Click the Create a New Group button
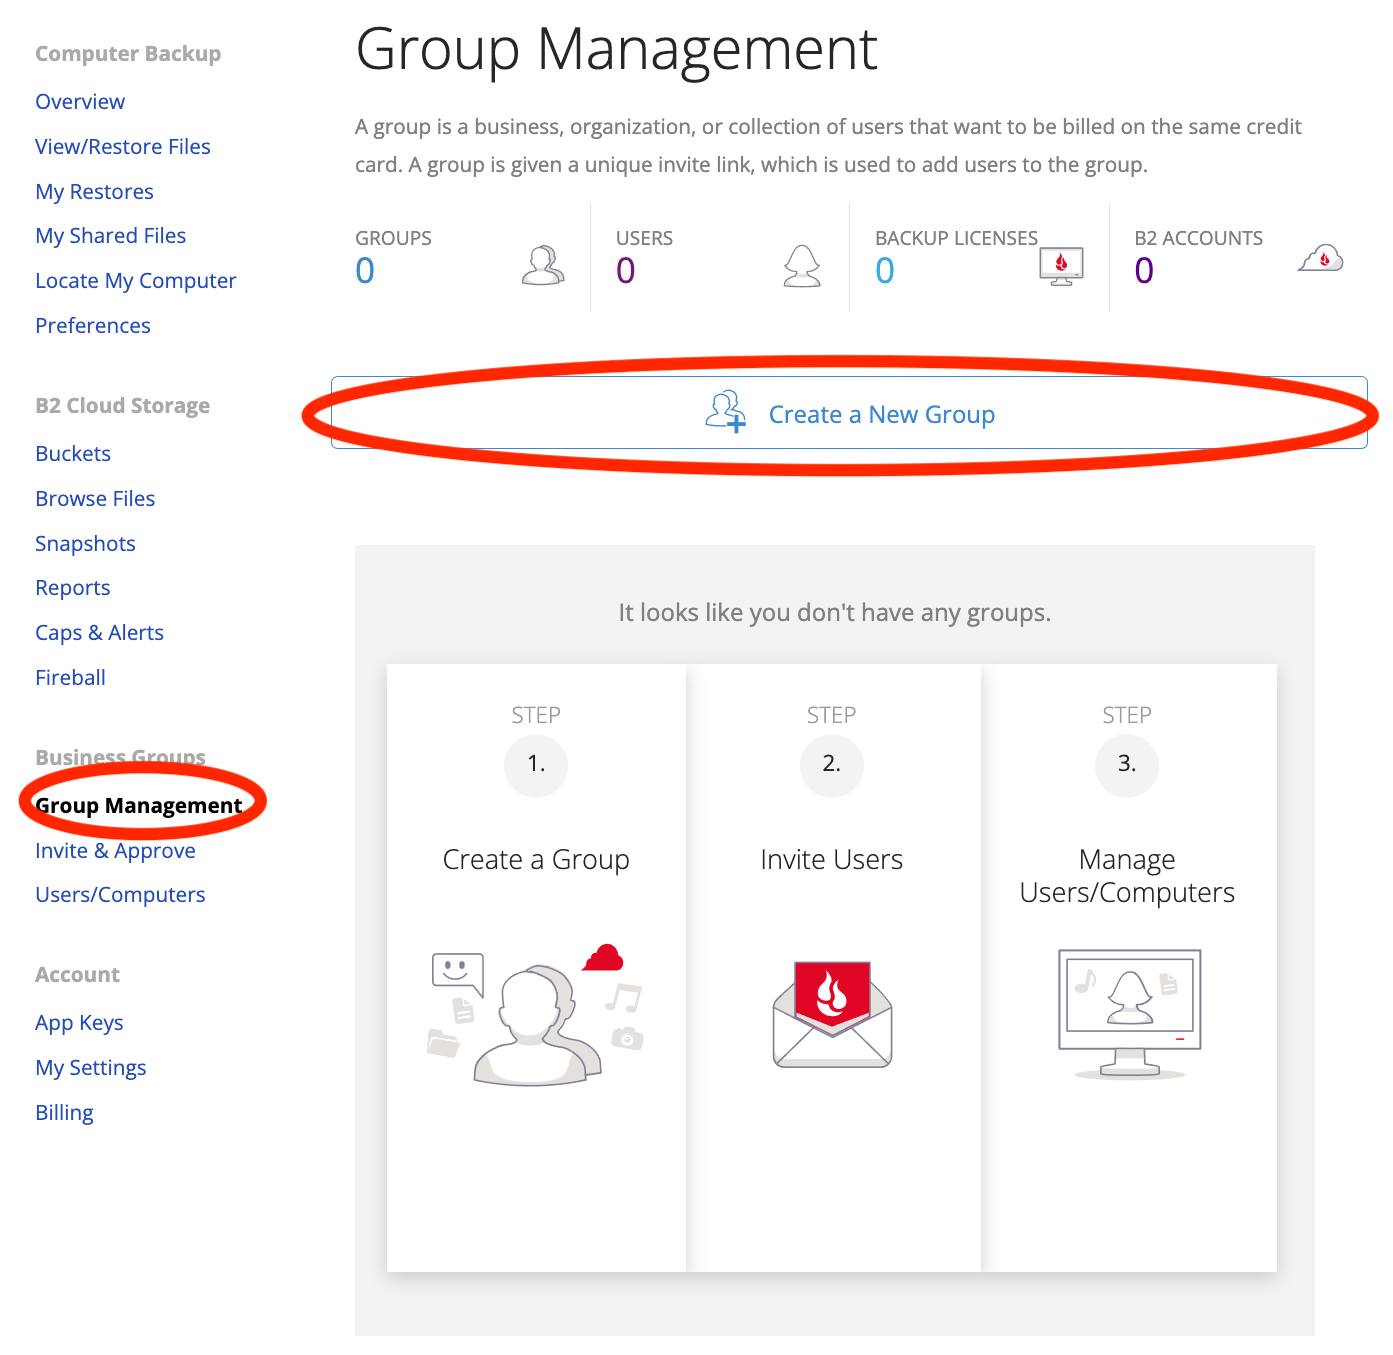Viewport: 1393px width, 1355px height. click(849, 413)
